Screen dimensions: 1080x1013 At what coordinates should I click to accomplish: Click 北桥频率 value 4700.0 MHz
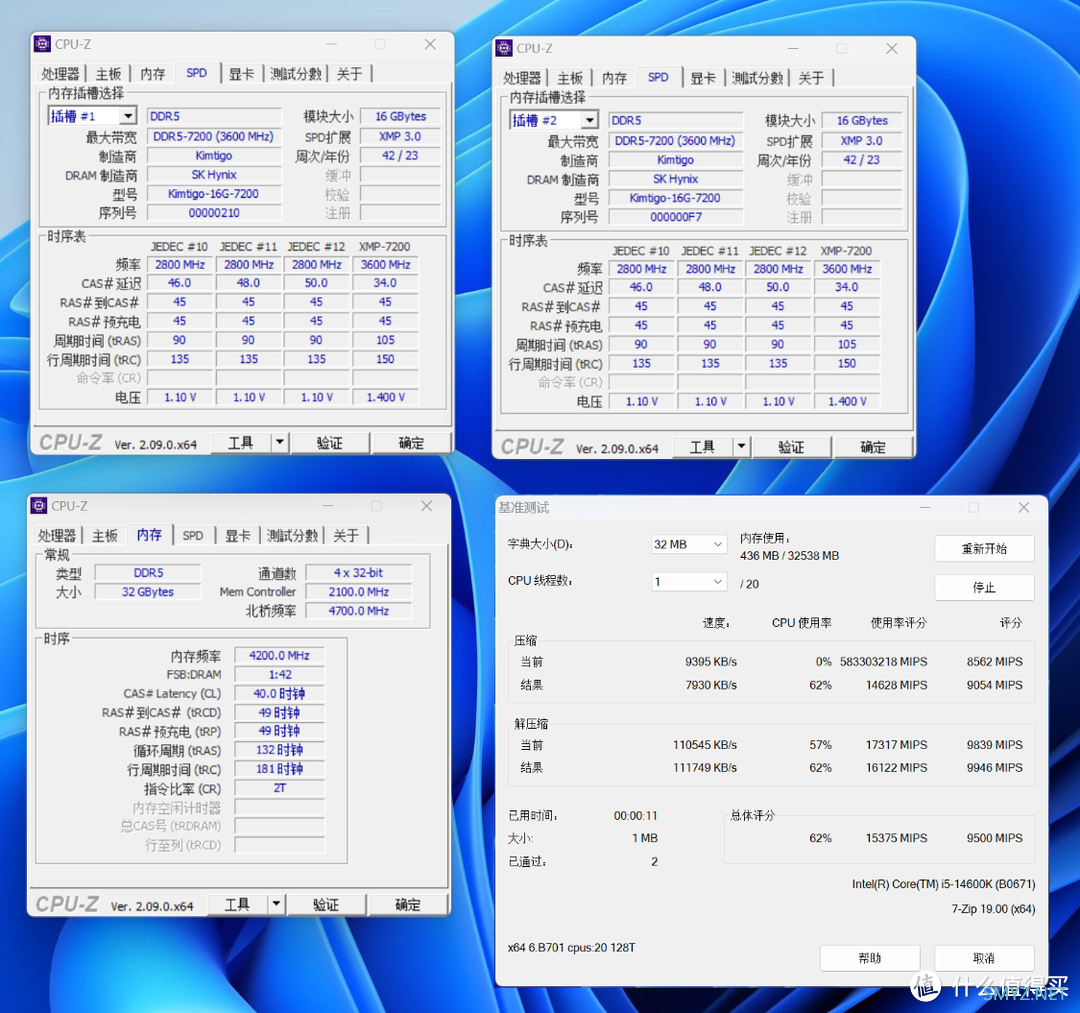coord(358,611)
